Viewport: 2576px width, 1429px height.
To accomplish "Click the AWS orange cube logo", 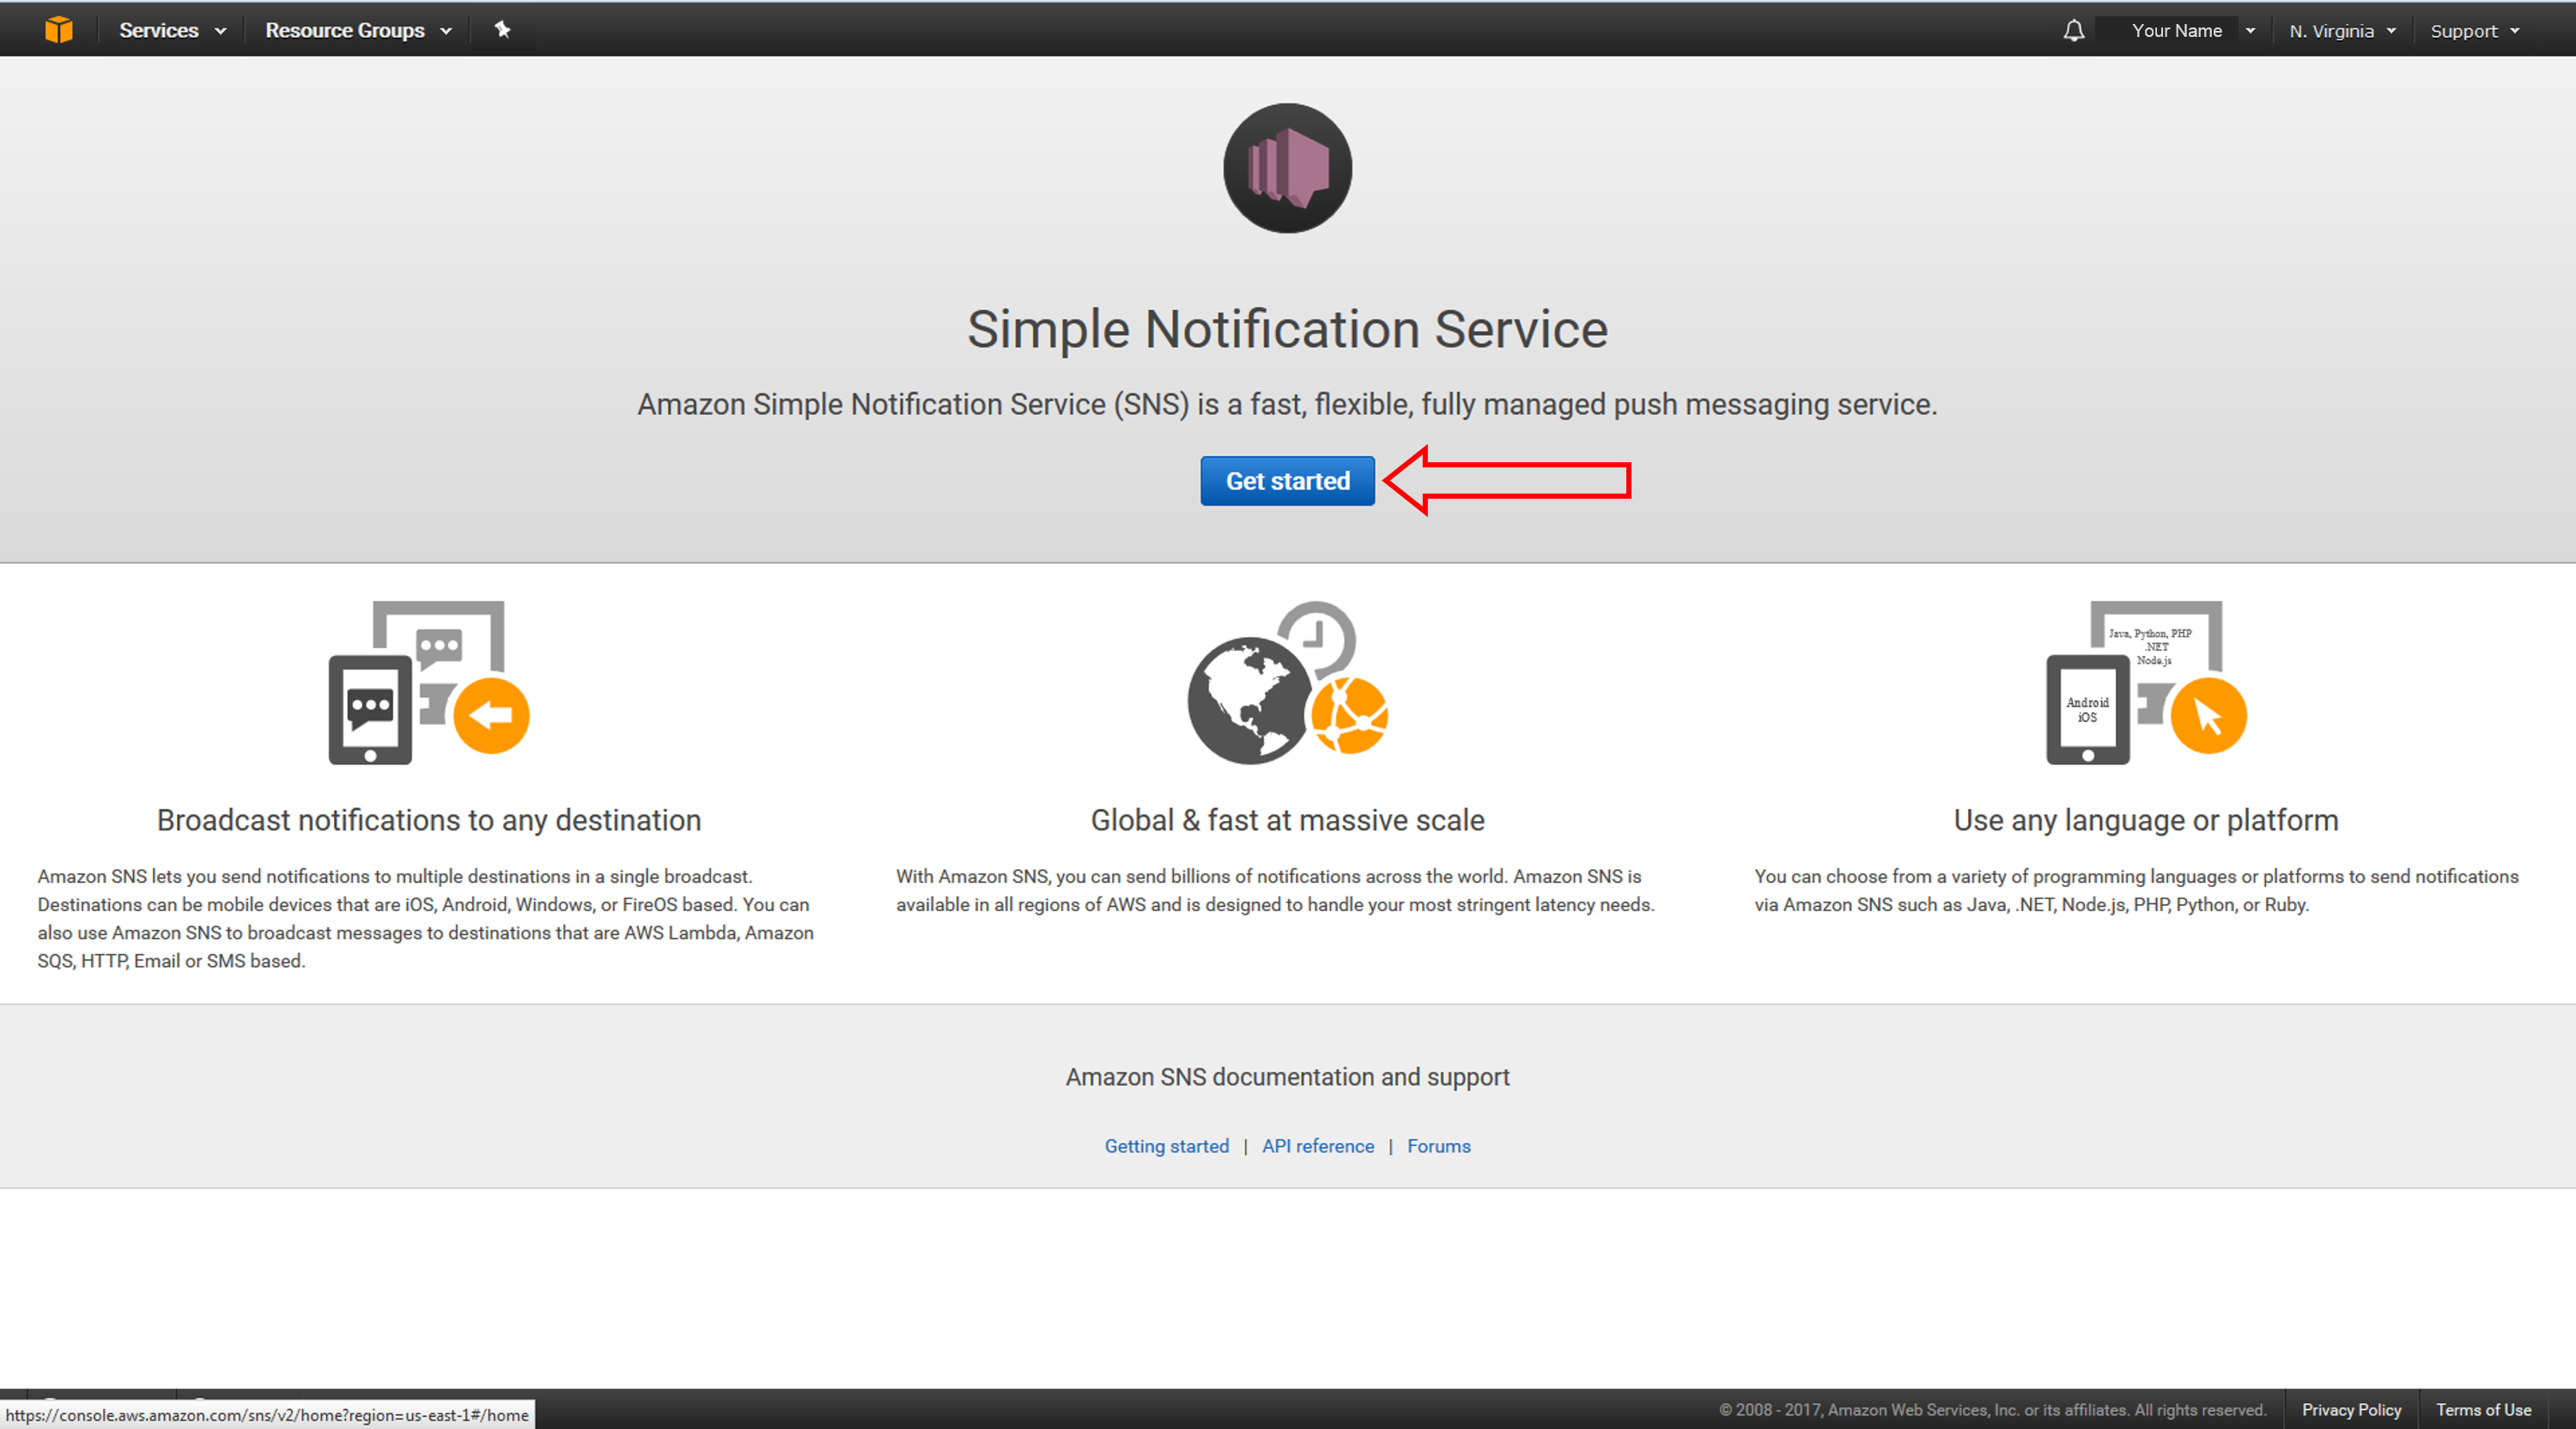I will pyautogui.click(x=59, y=29).
